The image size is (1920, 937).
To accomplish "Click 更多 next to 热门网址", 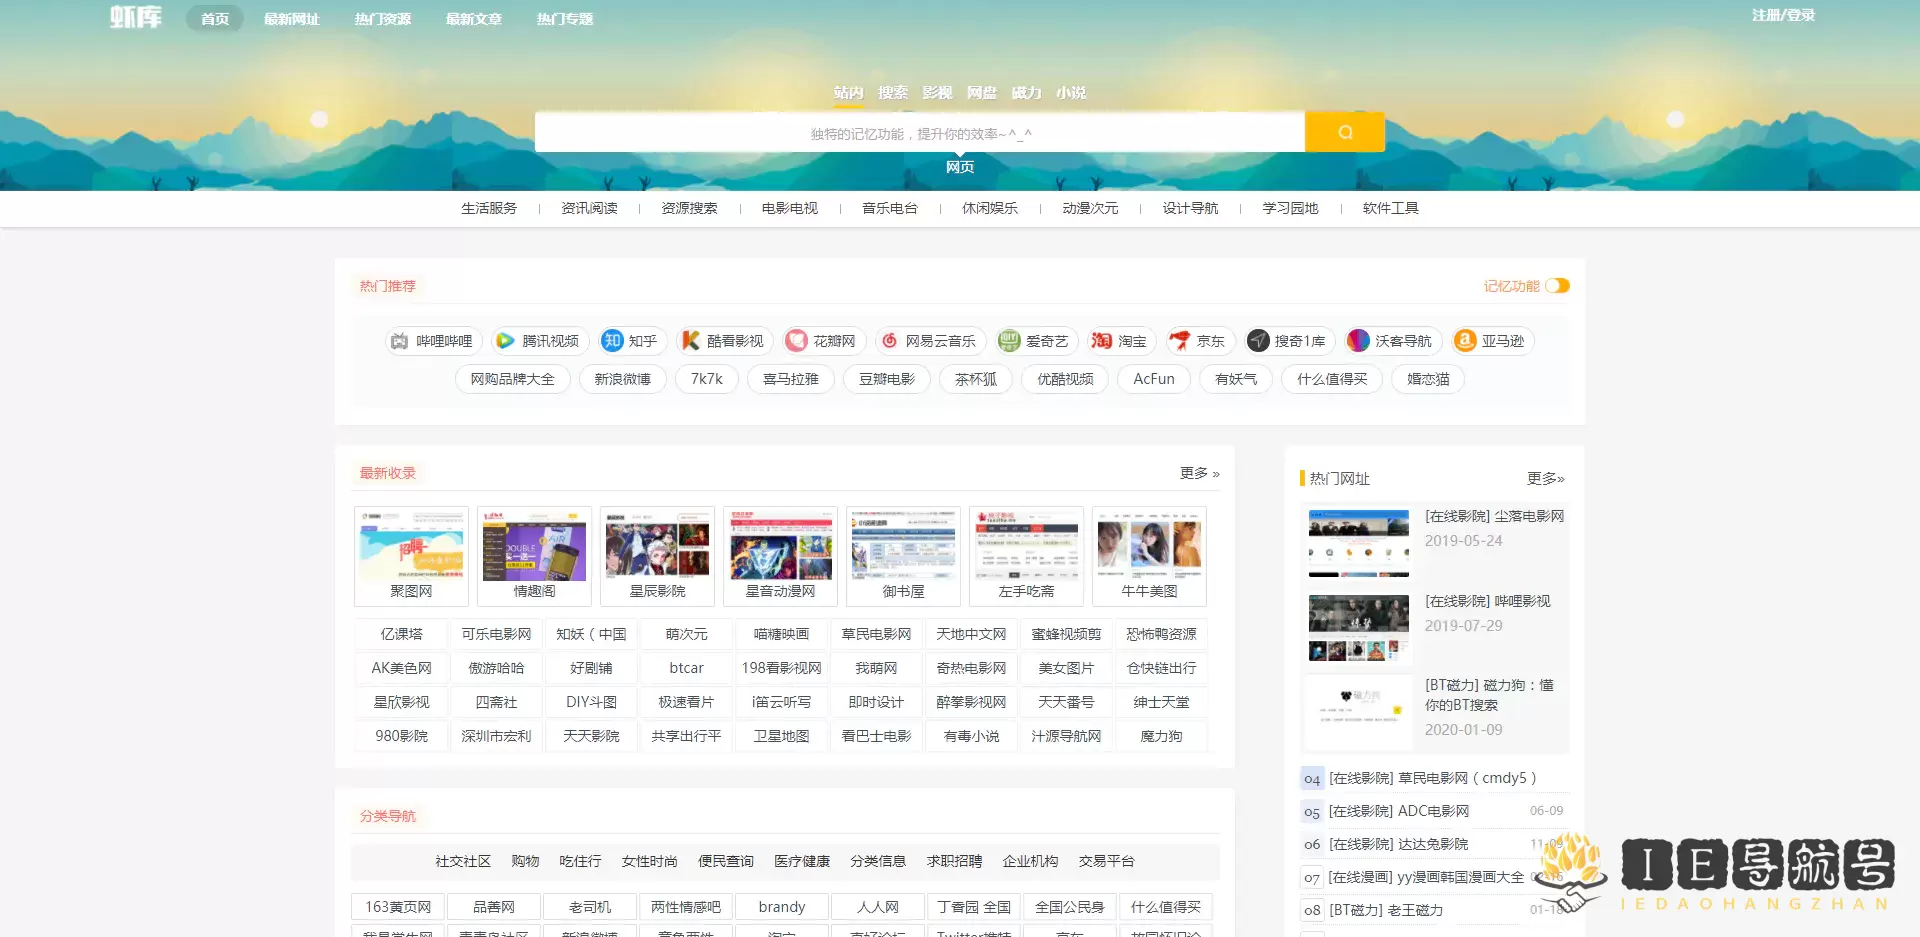I will (1544, 478).
